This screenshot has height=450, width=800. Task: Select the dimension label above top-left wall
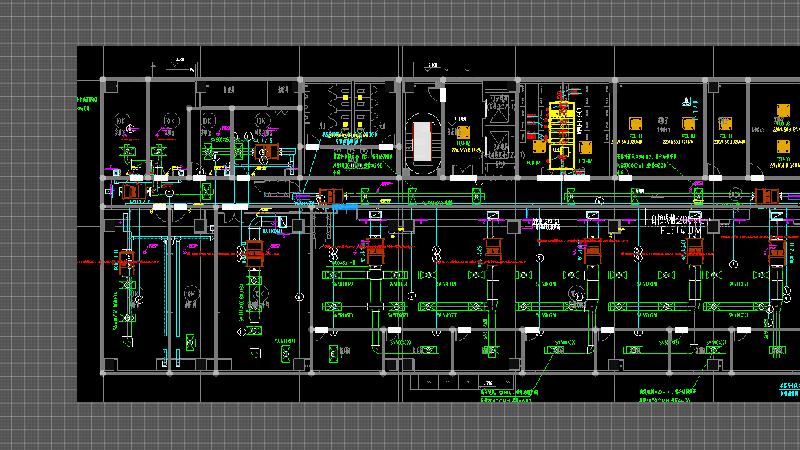pyautogui.click(x=178, y=62)
